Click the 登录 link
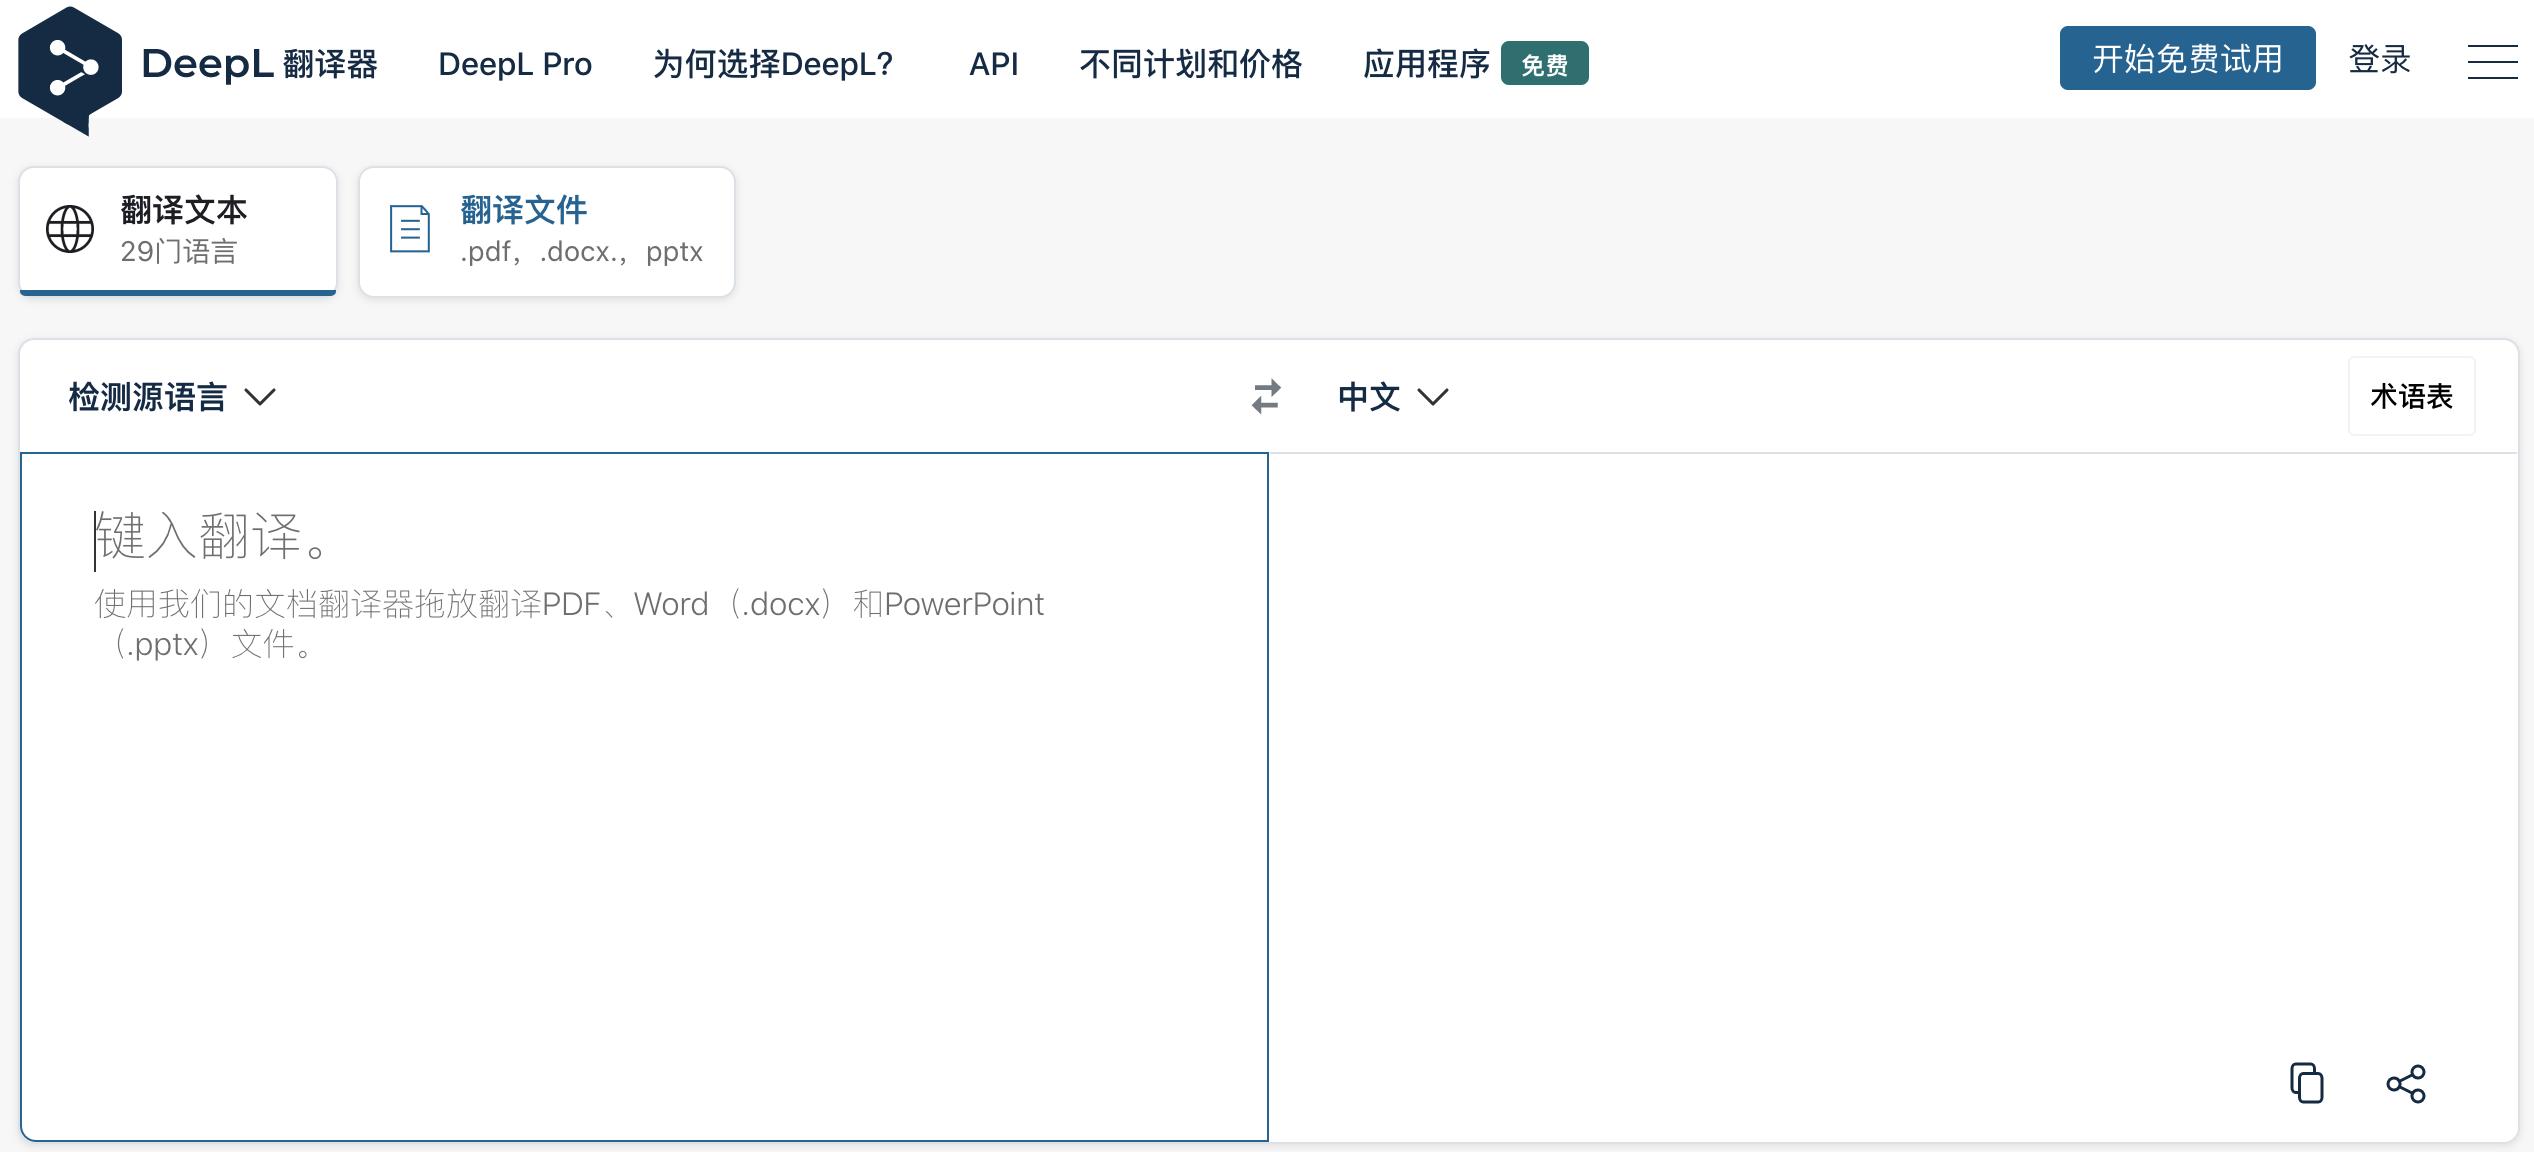The image size is (2534, 1152). click(x=2379, y=60)
